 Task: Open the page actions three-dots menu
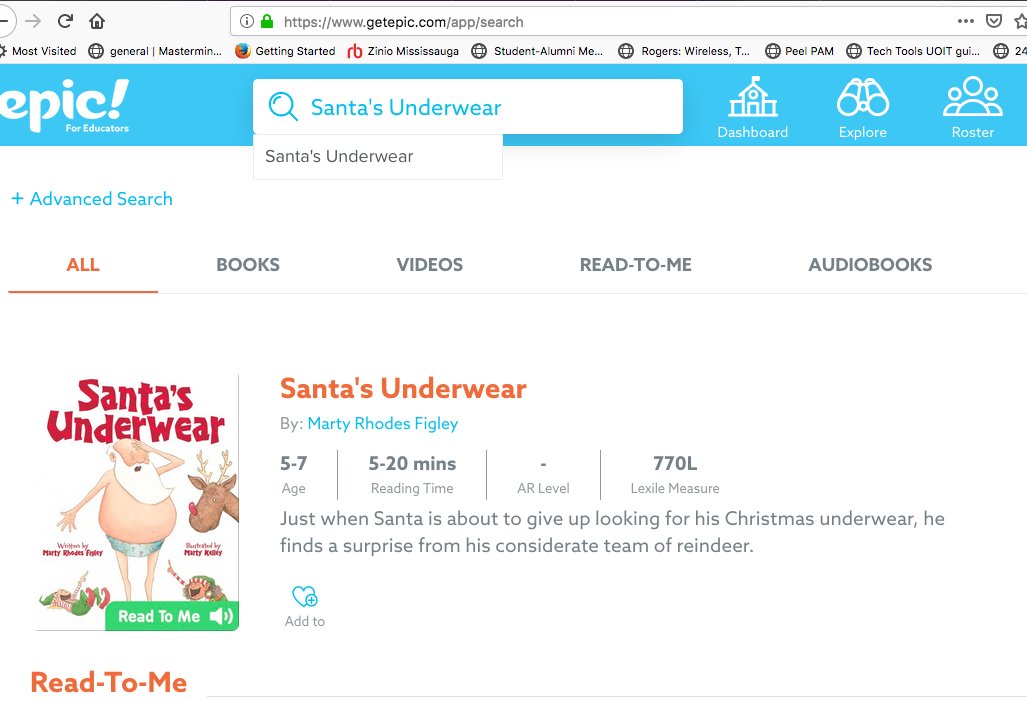pos(965,21)
